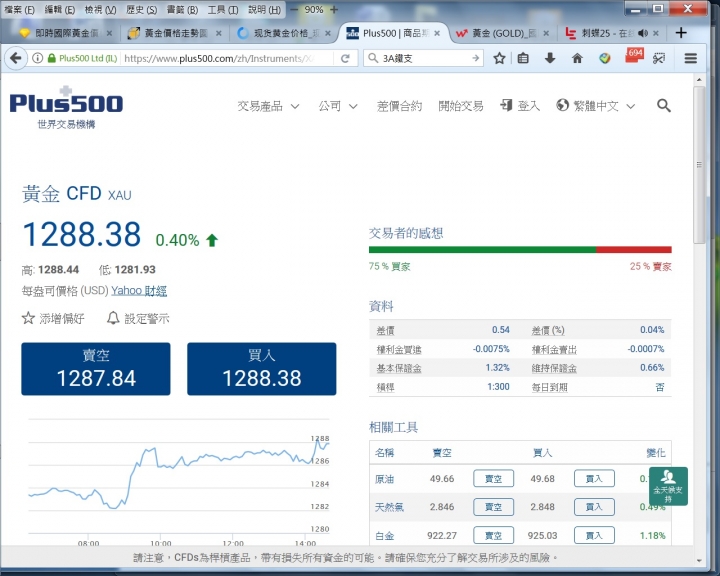This screenshot has height=576, width=720.
Task: Click the 登入 login link
Action: [x=520, y=106]
